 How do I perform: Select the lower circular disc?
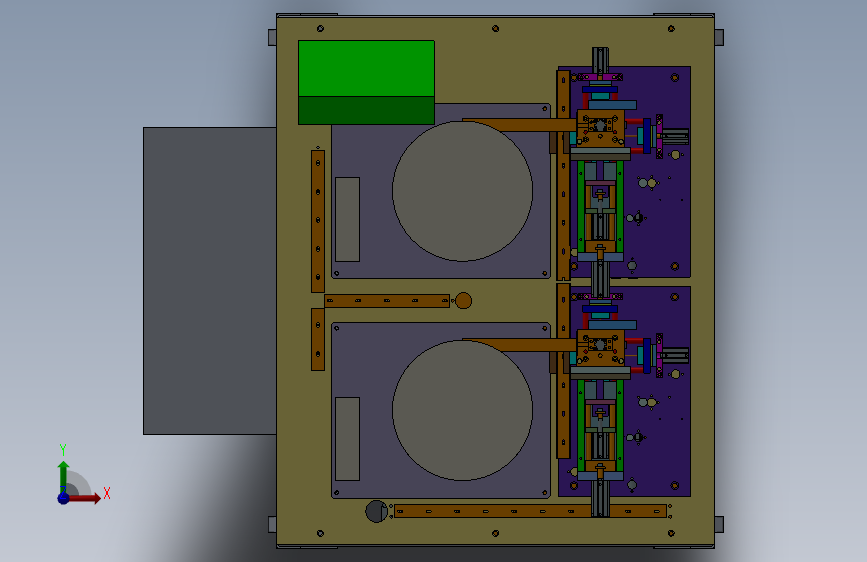(462, 410)
